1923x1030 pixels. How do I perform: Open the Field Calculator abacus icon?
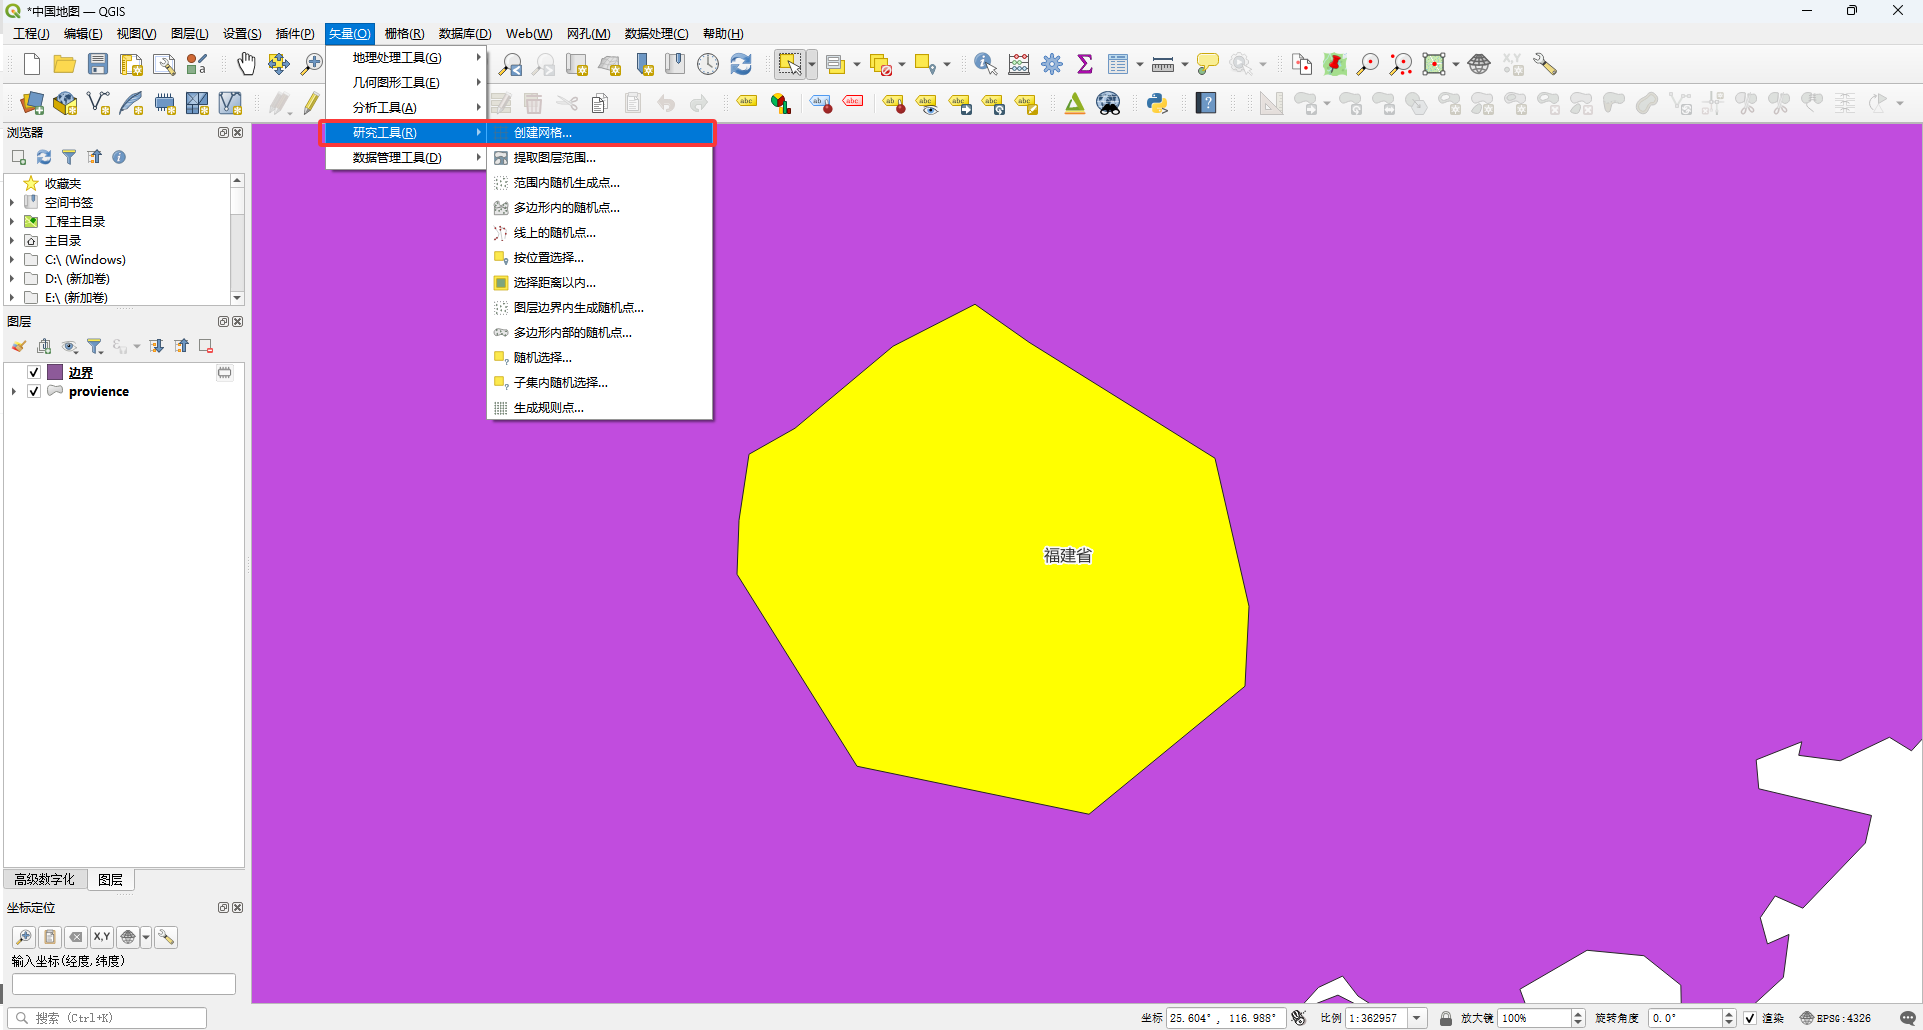(x=1019, y=65)
